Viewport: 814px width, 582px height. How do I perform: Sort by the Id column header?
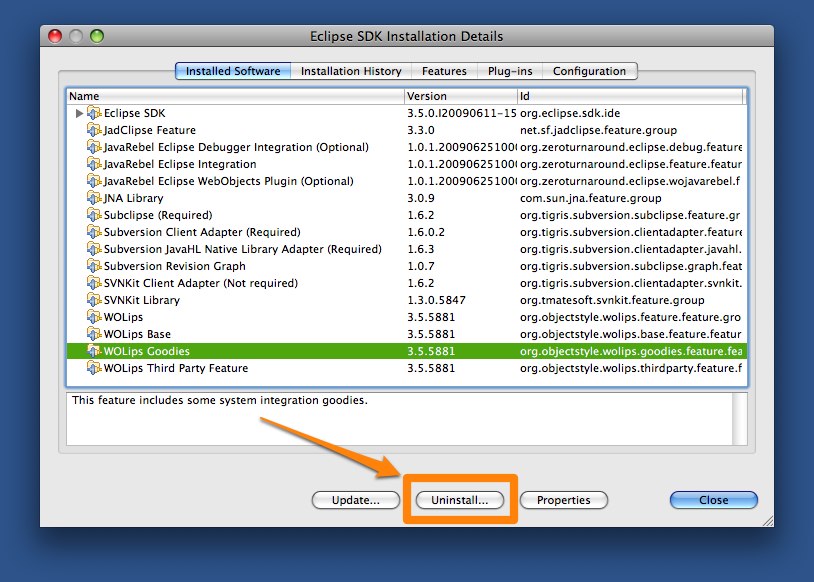628,96
